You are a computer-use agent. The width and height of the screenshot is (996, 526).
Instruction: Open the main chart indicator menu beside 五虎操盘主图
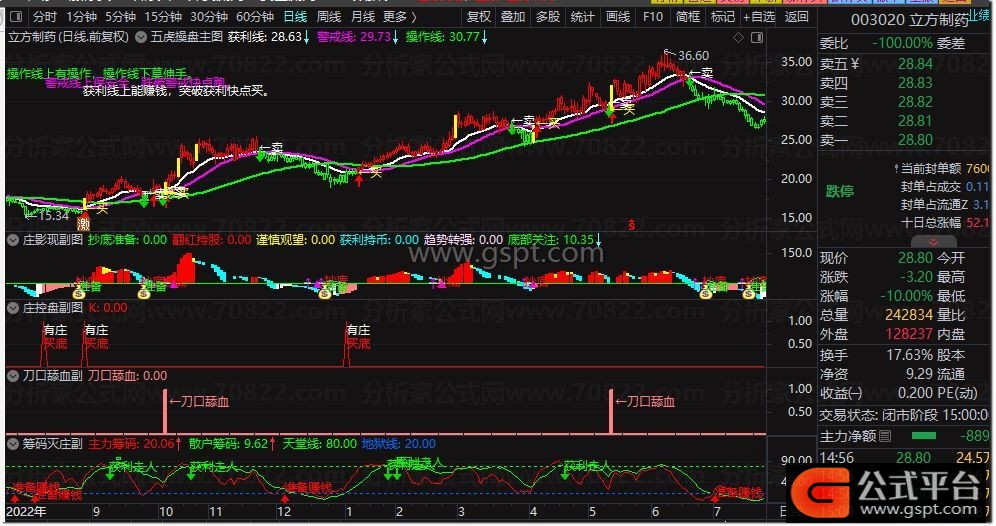coord(141,37)
